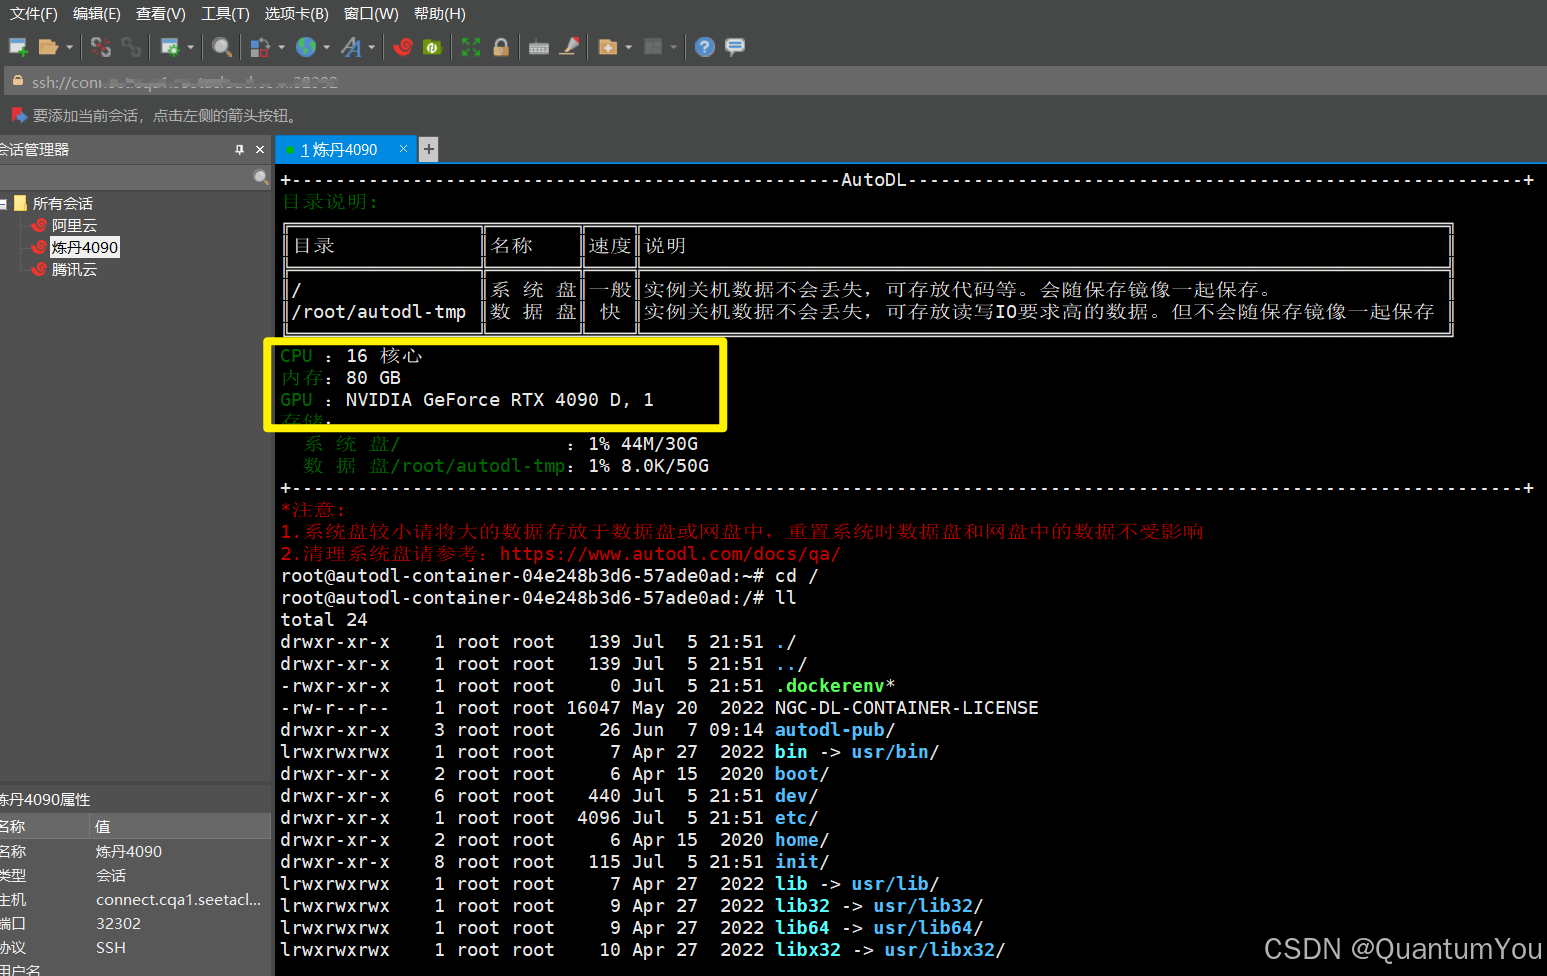1547x976 pixels.
Task: Click the port value 32302
Action: [118, 924]
